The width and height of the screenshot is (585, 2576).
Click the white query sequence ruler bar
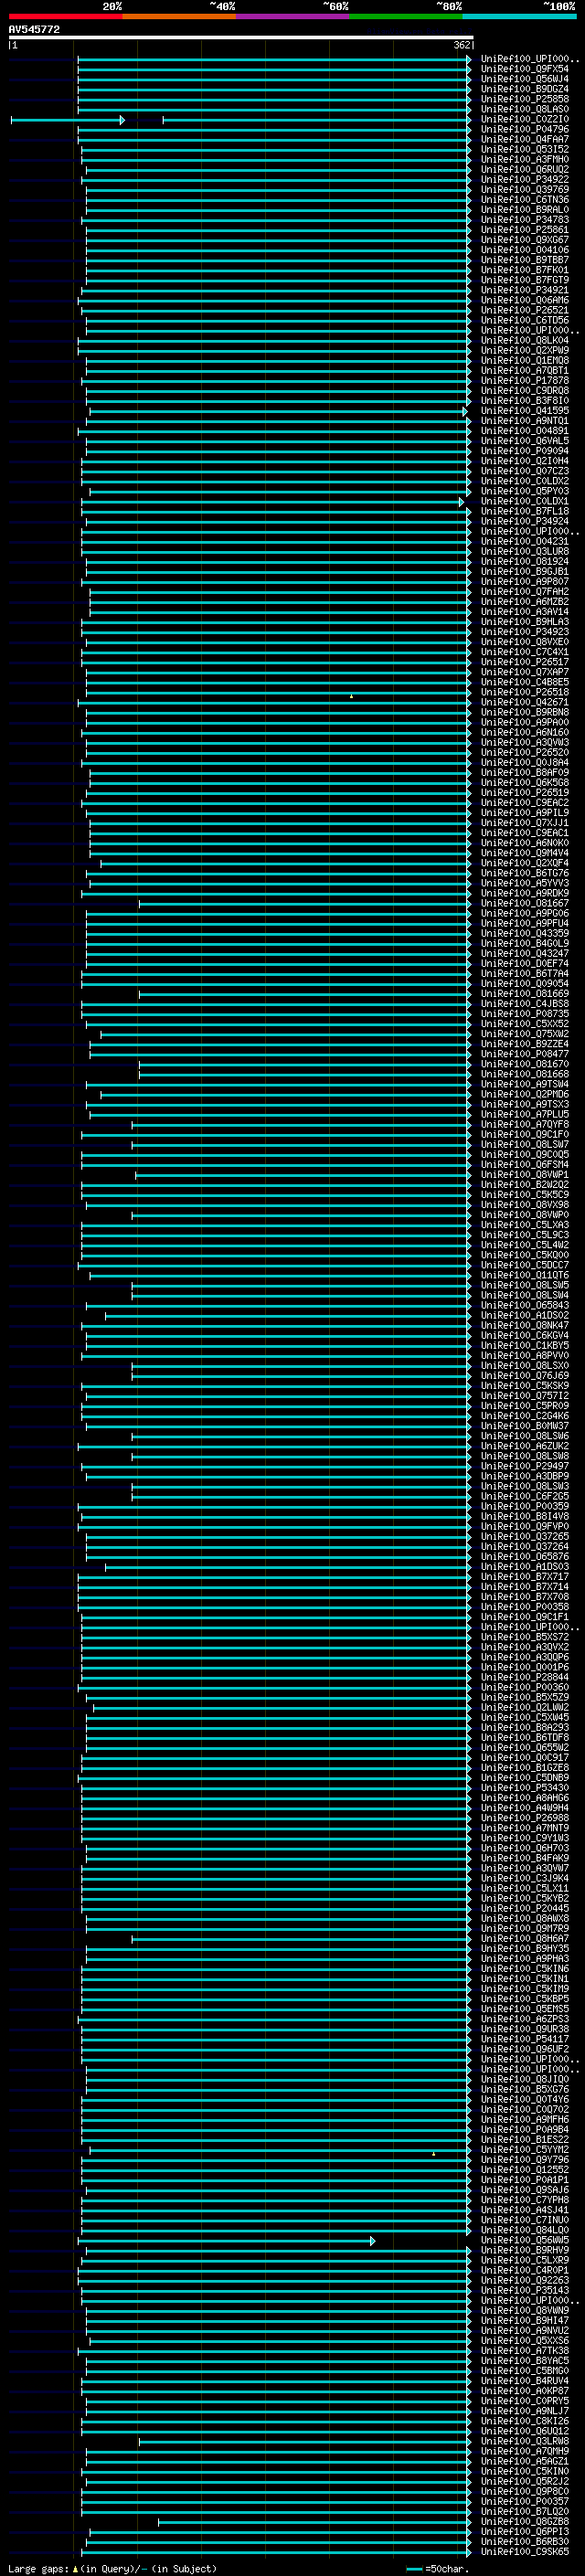coord(241,38)
